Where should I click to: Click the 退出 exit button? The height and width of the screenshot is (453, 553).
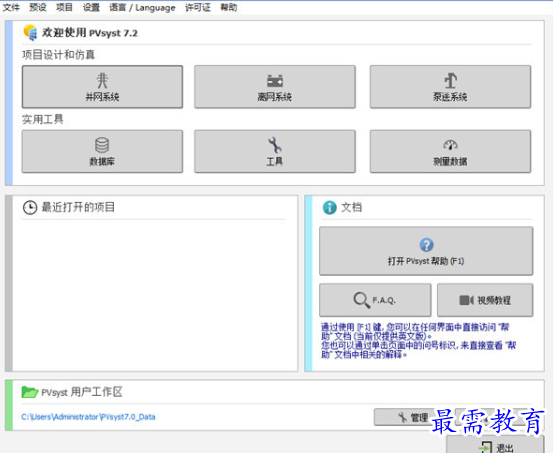pyautogui.click(x=495, y=445)
